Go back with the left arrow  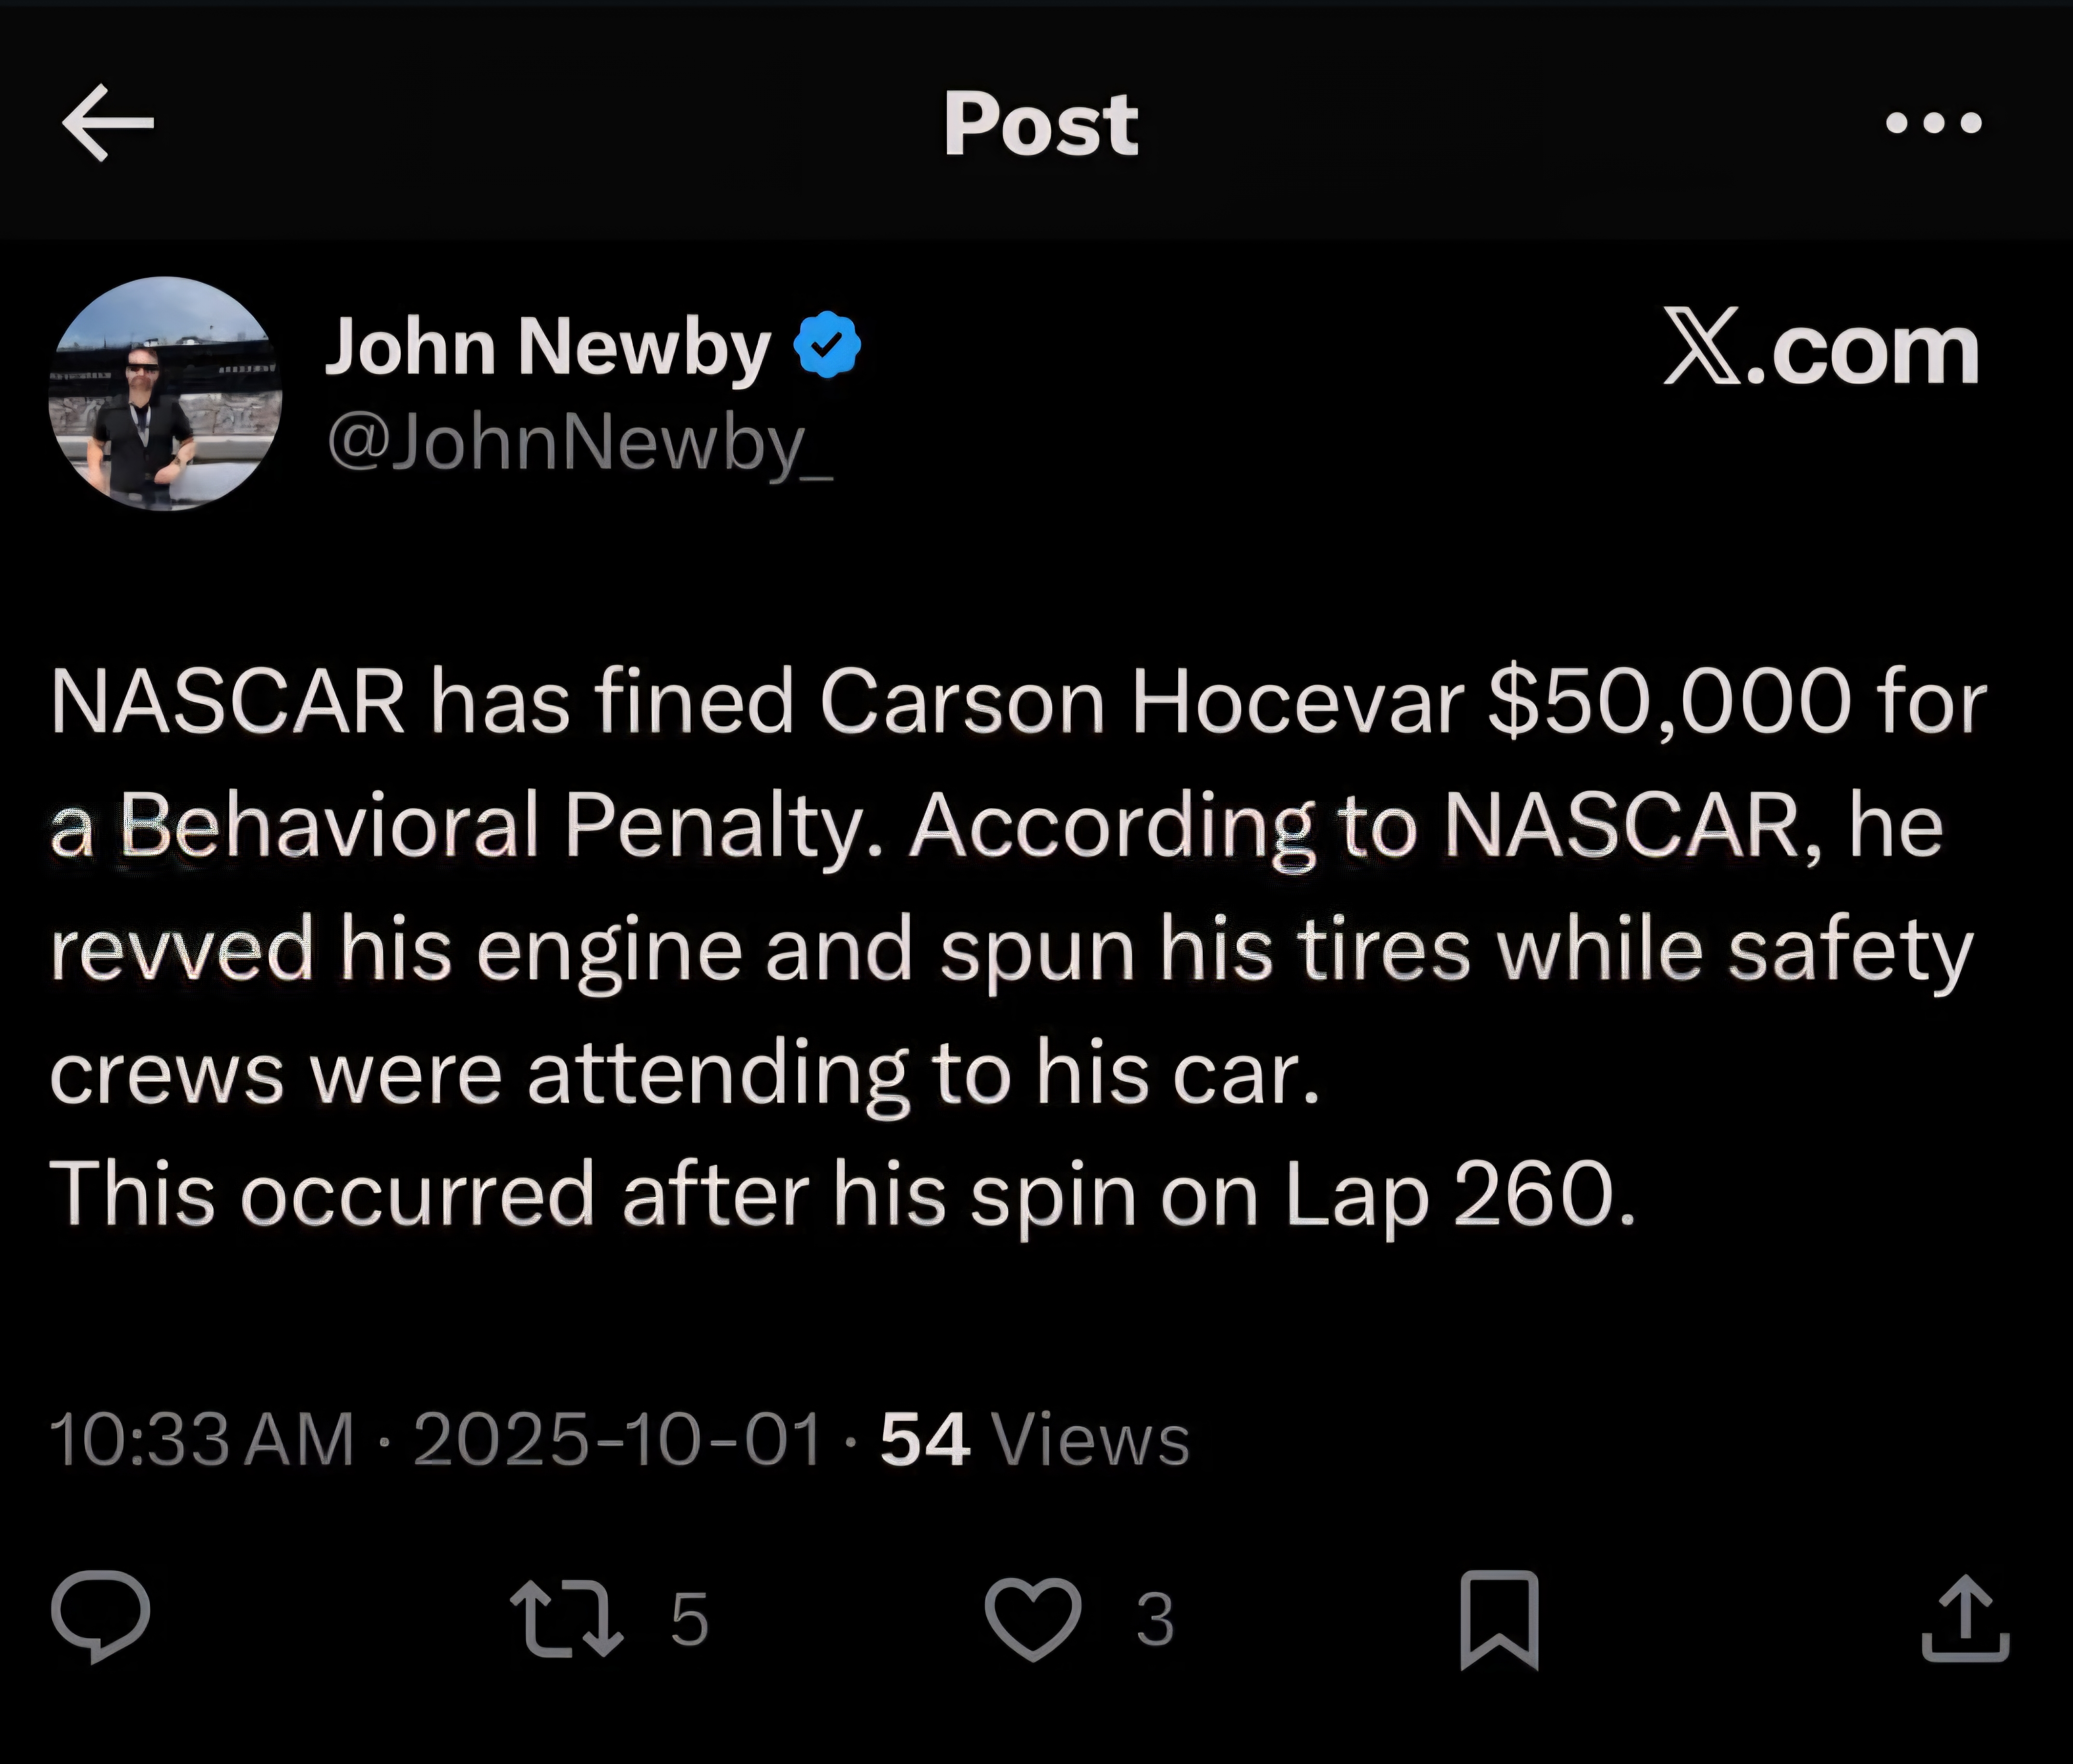pyautogui.click(x=108, y=123)
